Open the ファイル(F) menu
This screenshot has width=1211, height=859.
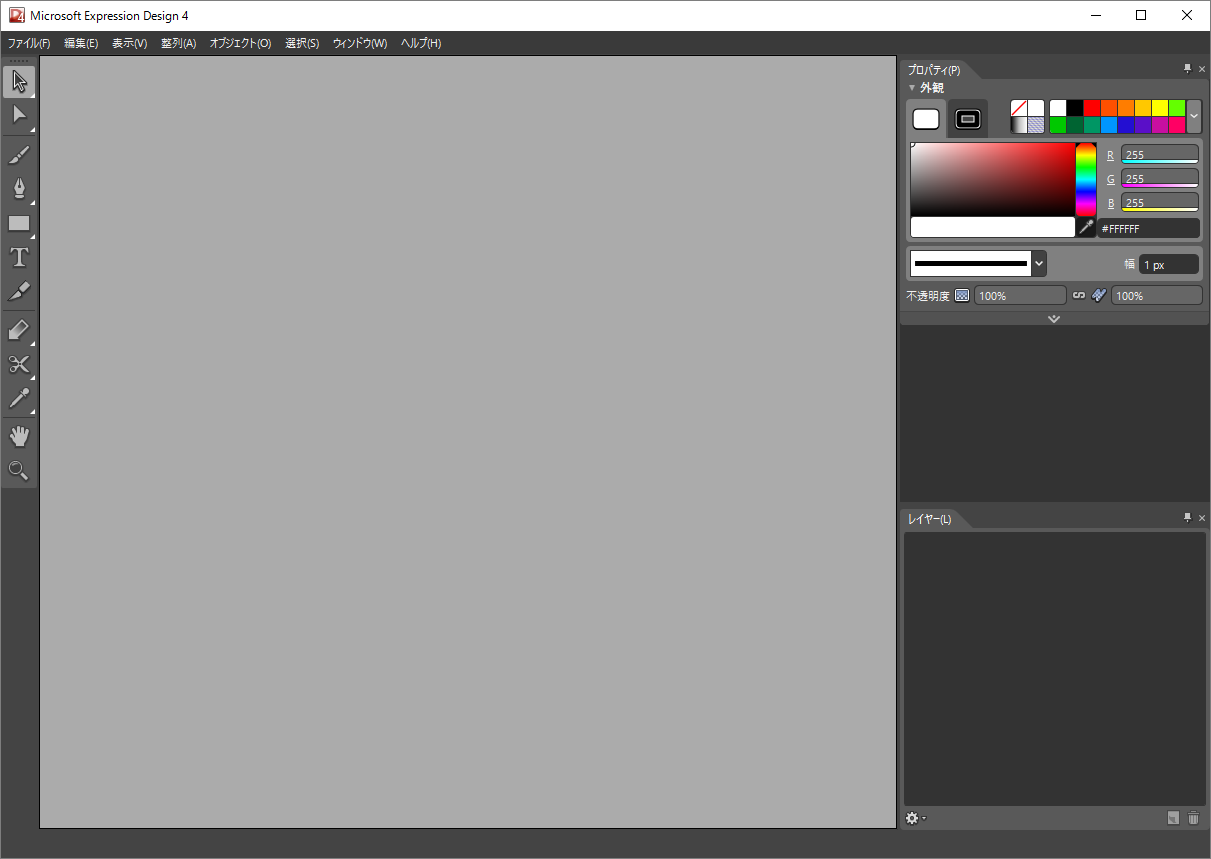[29, 44]
